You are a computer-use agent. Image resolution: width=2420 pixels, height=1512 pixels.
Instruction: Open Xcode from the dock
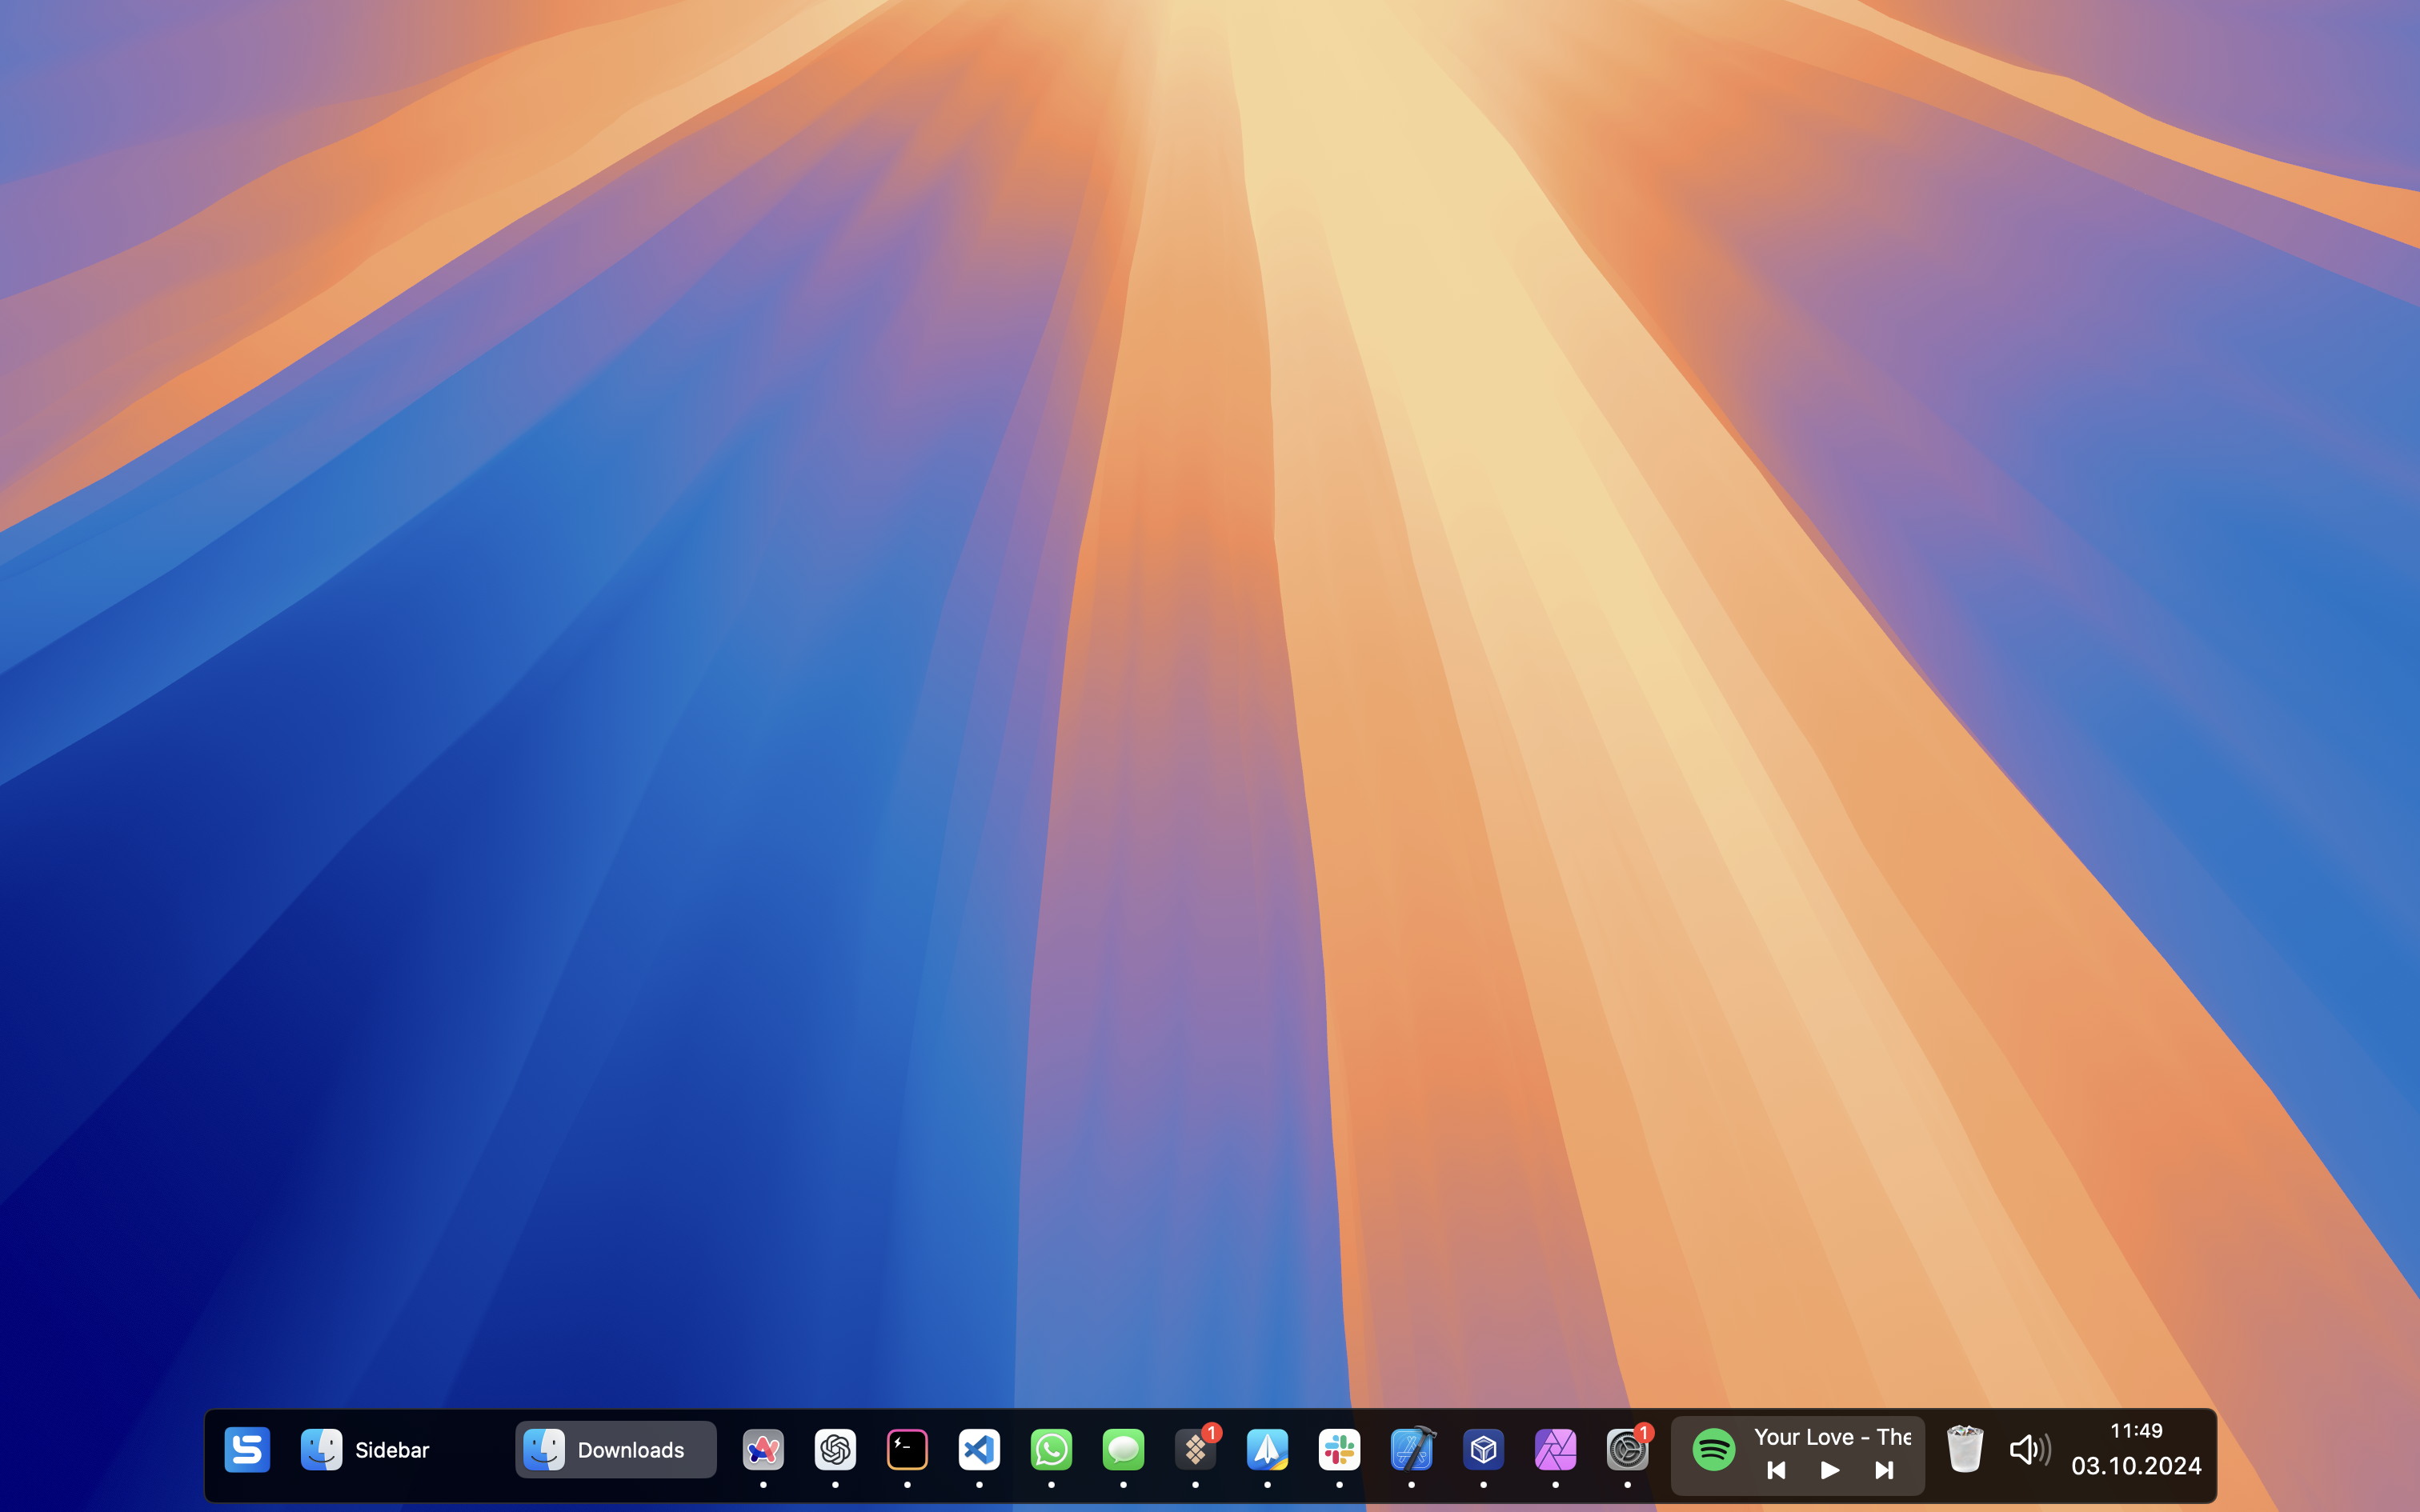point(1411,1449)
